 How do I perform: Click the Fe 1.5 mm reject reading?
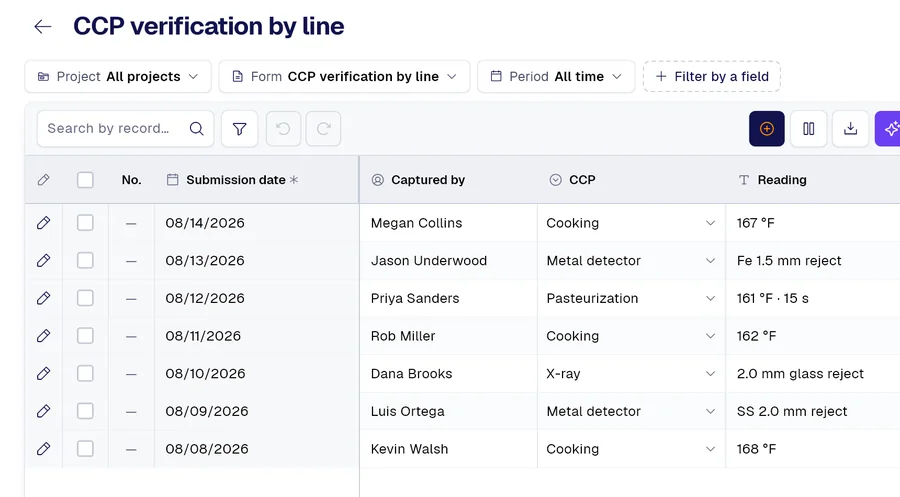pyautogui.click(x=813, y=261)
